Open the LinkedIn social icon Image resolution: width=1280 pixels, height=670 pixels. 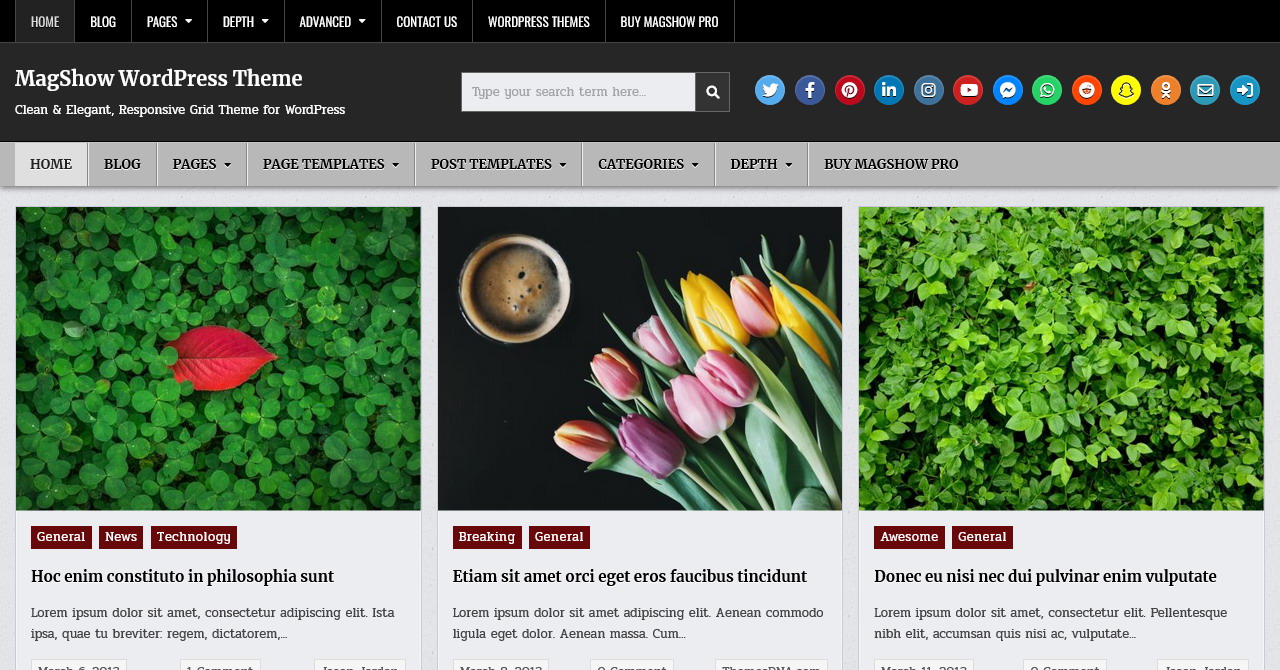click(x=889, y=90)
